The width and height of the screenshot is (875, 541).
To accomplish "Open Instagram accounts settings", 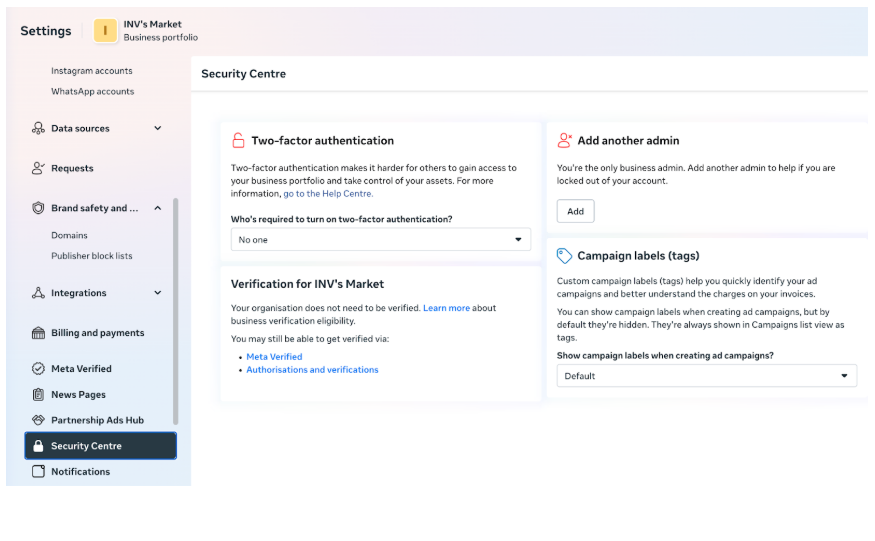I will coord(92,71).
